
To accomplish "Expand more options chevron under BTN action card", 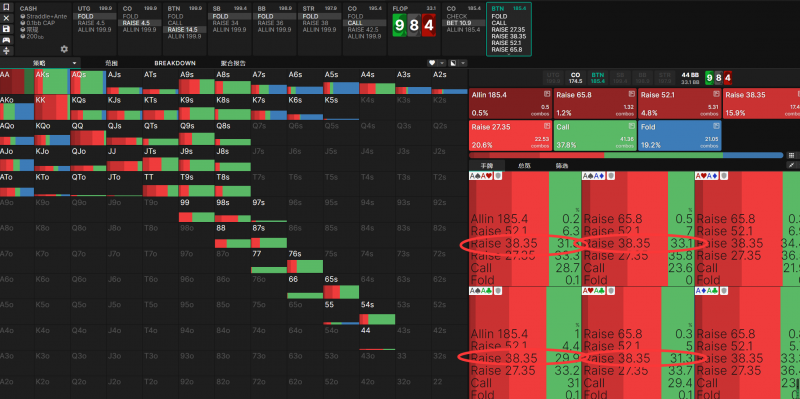I will 509,54.
